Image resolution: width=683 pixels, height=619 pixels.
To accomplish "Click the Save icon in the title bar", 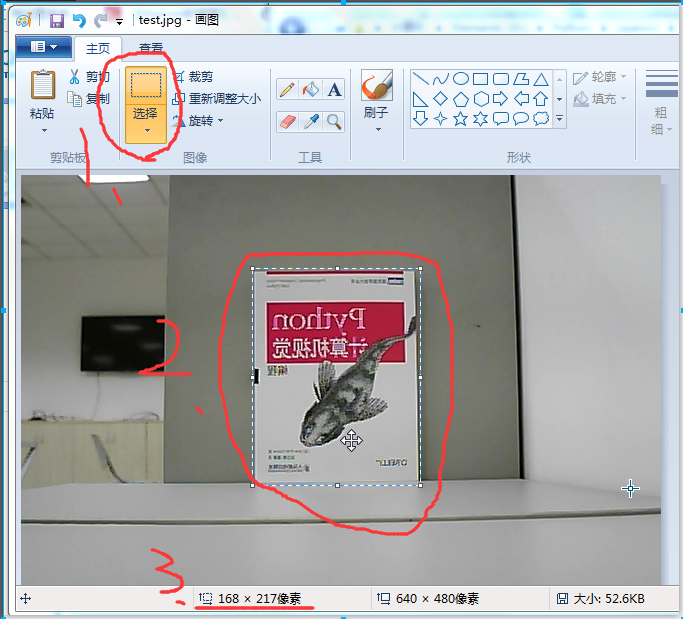I will tap(57, 20).
